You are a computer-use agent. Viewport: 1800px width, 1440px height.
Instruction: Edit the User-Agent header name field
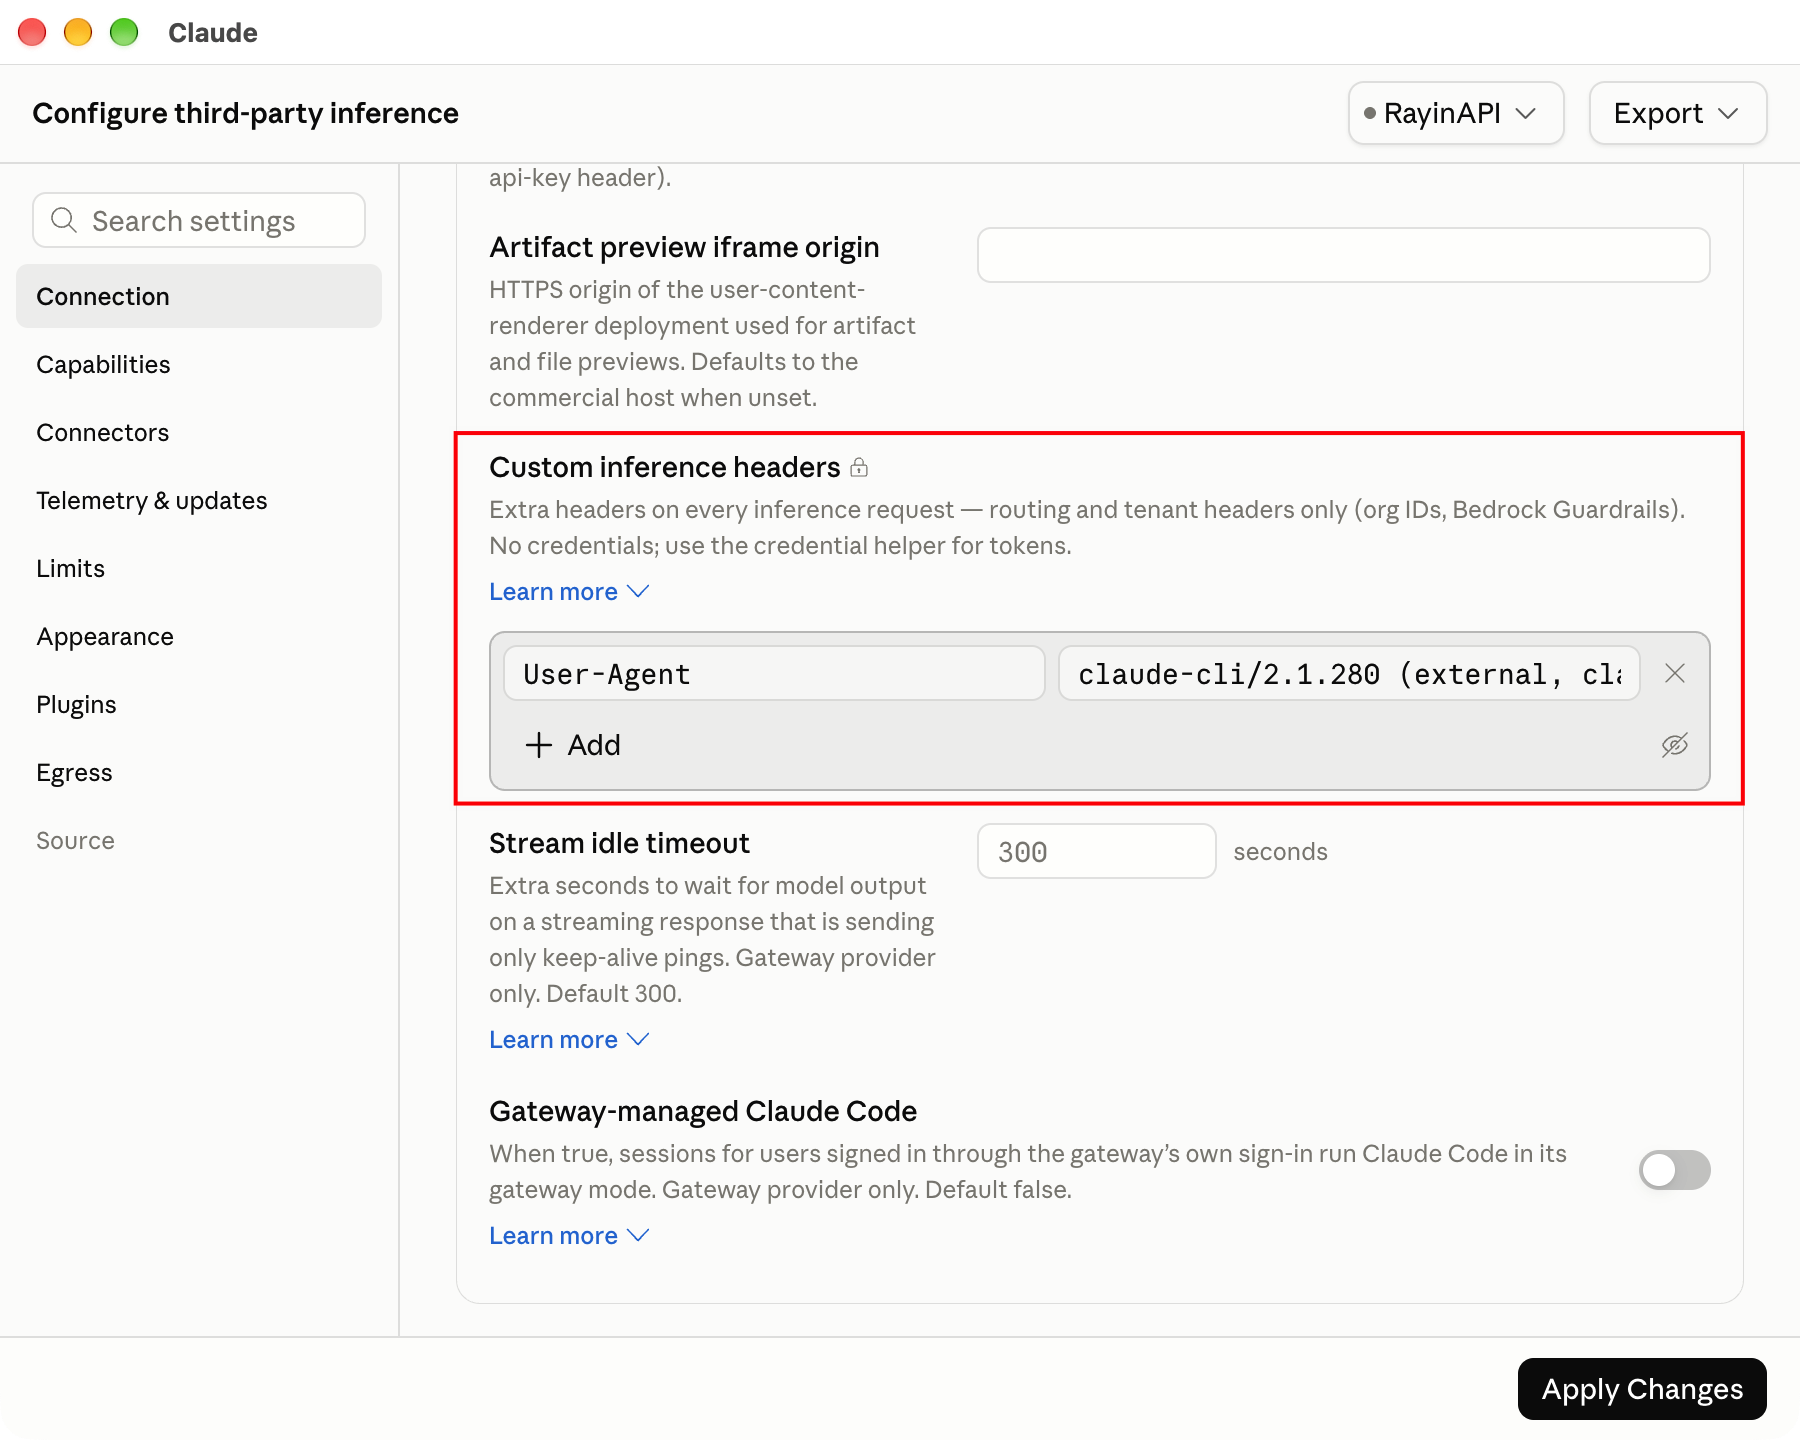tap(774, 673)
